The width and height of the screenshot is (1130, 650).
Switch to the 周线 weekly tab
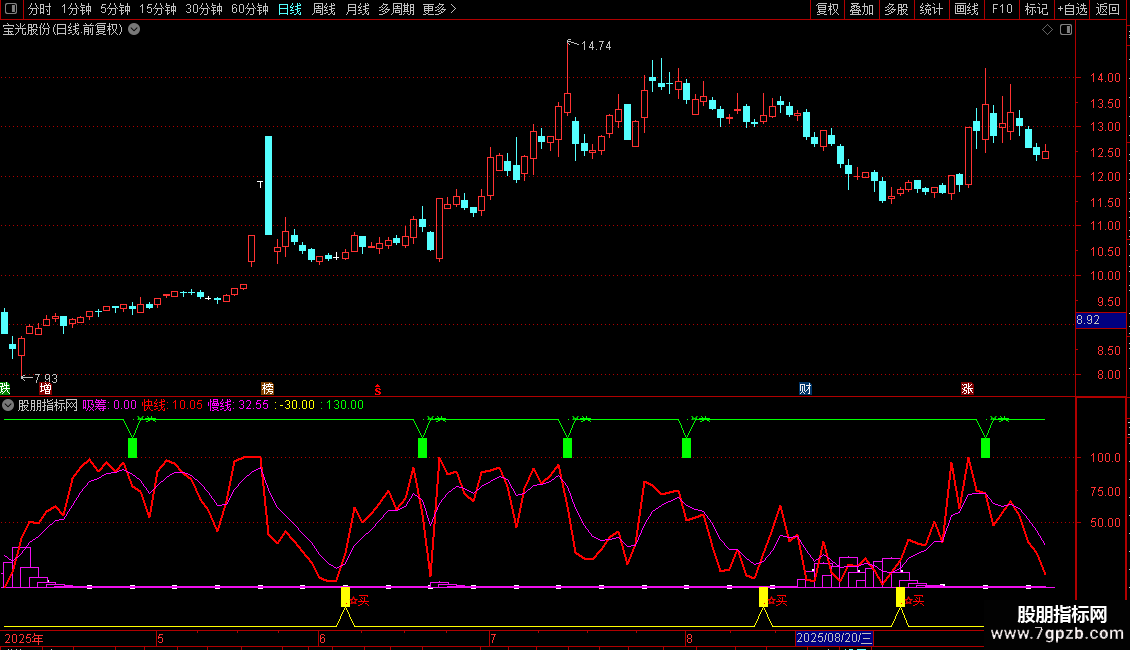[324, 10]
